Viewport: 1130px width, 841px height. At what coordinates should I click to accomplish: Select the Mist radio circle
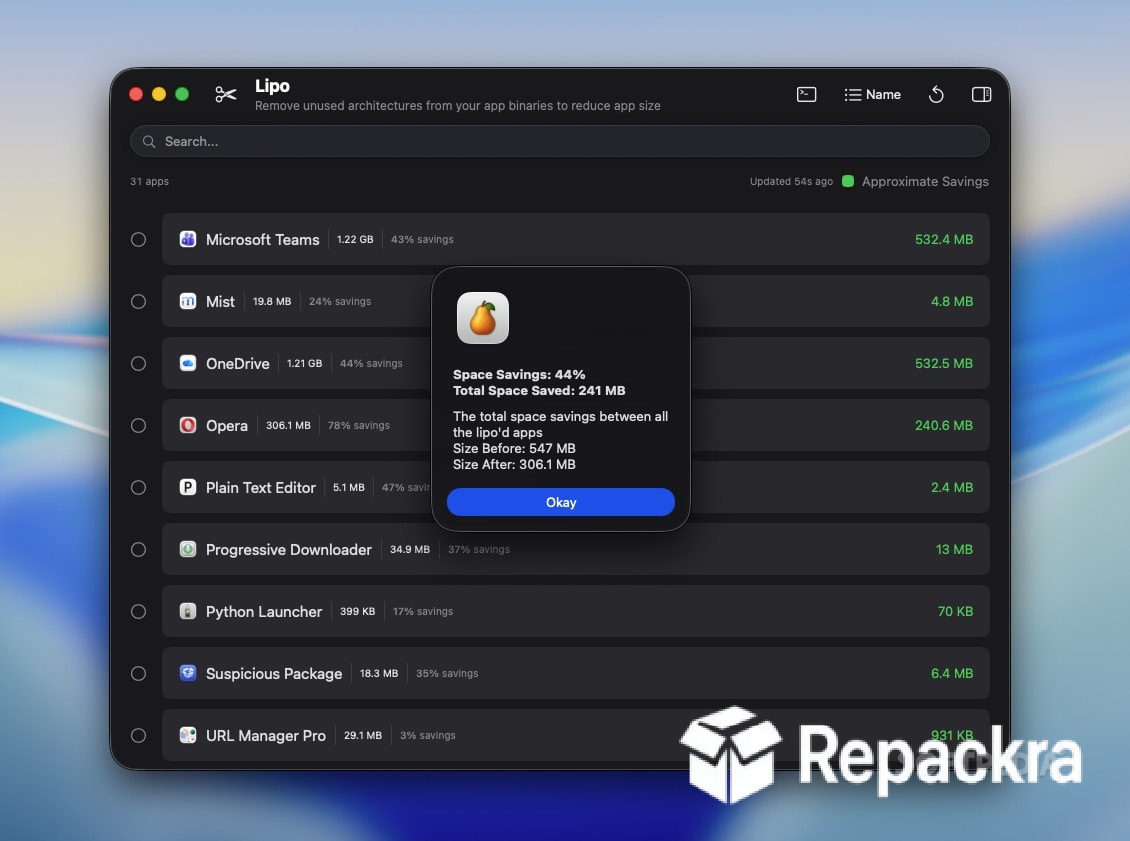138,301
